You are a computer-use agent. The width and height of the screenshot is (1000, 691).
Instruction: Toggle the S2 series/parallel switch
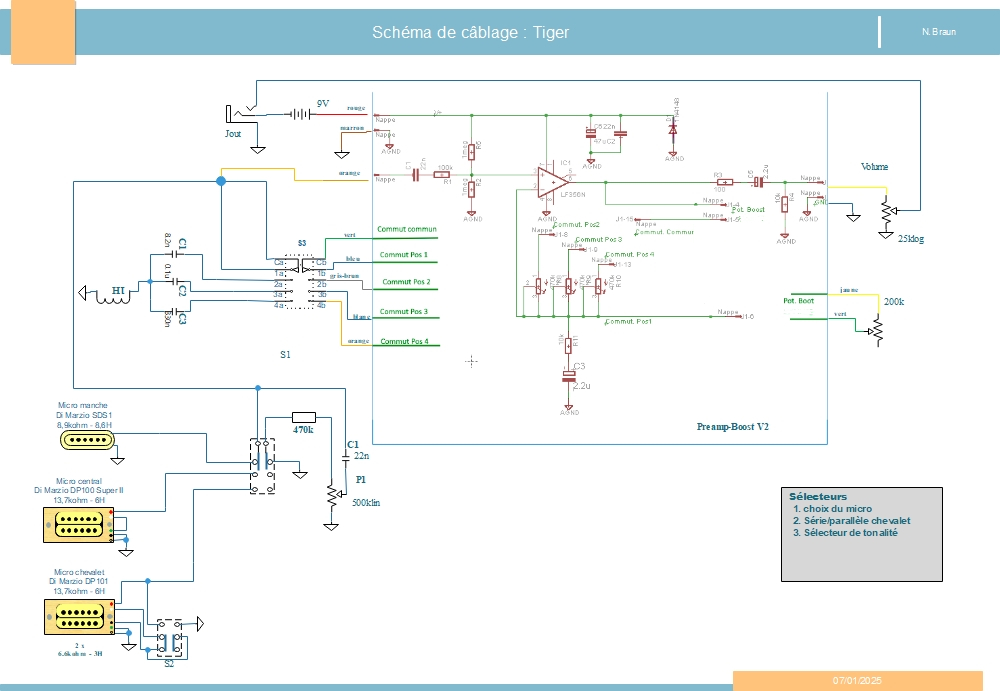tap(167, 633)
